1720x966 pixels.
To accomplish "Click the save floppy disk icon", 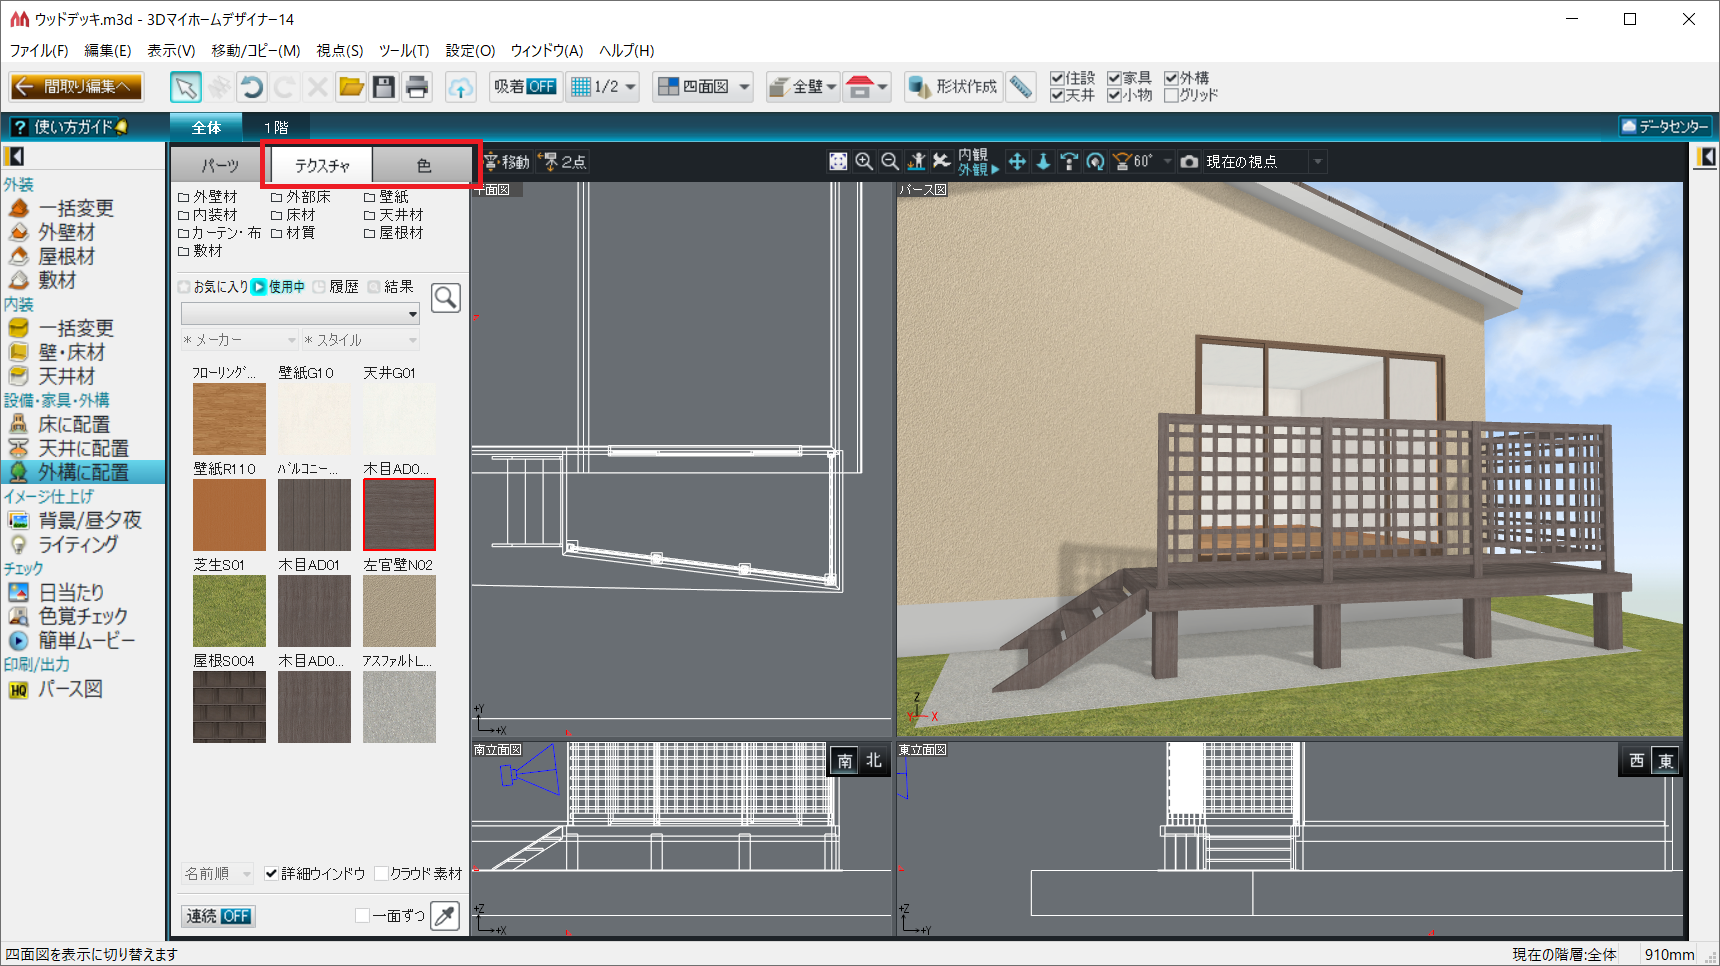I will tap(384, 88).
